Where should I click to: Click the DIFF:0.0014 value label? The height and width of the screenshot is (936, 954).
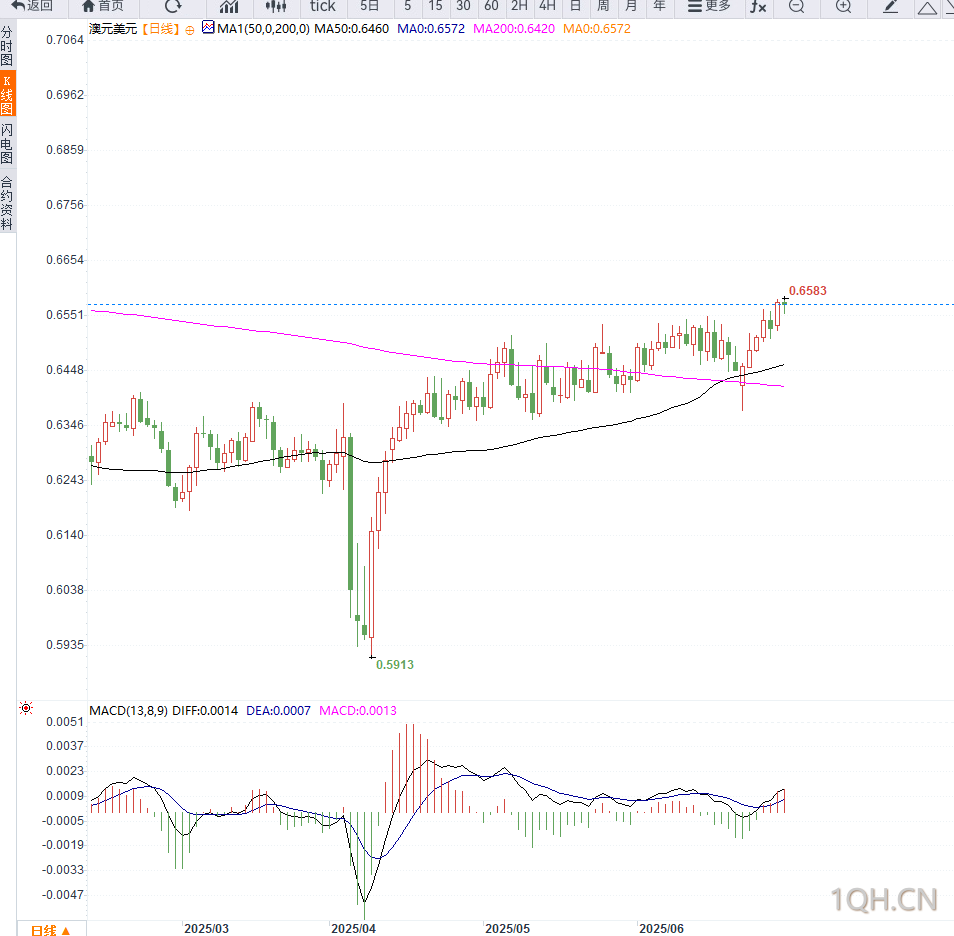pyautogui.click(x=205, y=711)
